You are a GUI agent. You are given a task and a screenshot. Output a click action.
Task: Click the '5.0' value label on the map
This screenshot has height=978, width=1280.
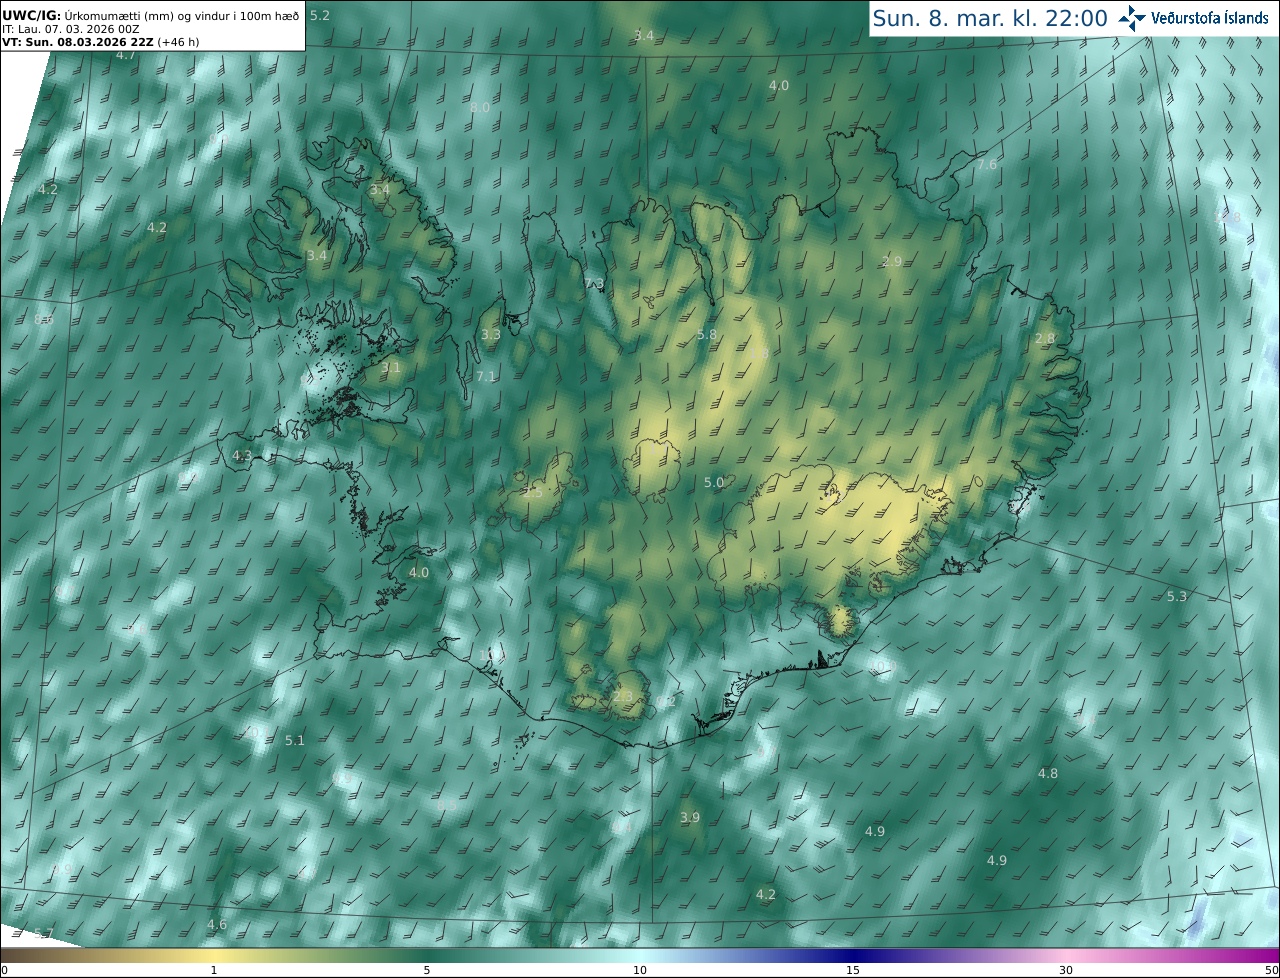[714, 482]
